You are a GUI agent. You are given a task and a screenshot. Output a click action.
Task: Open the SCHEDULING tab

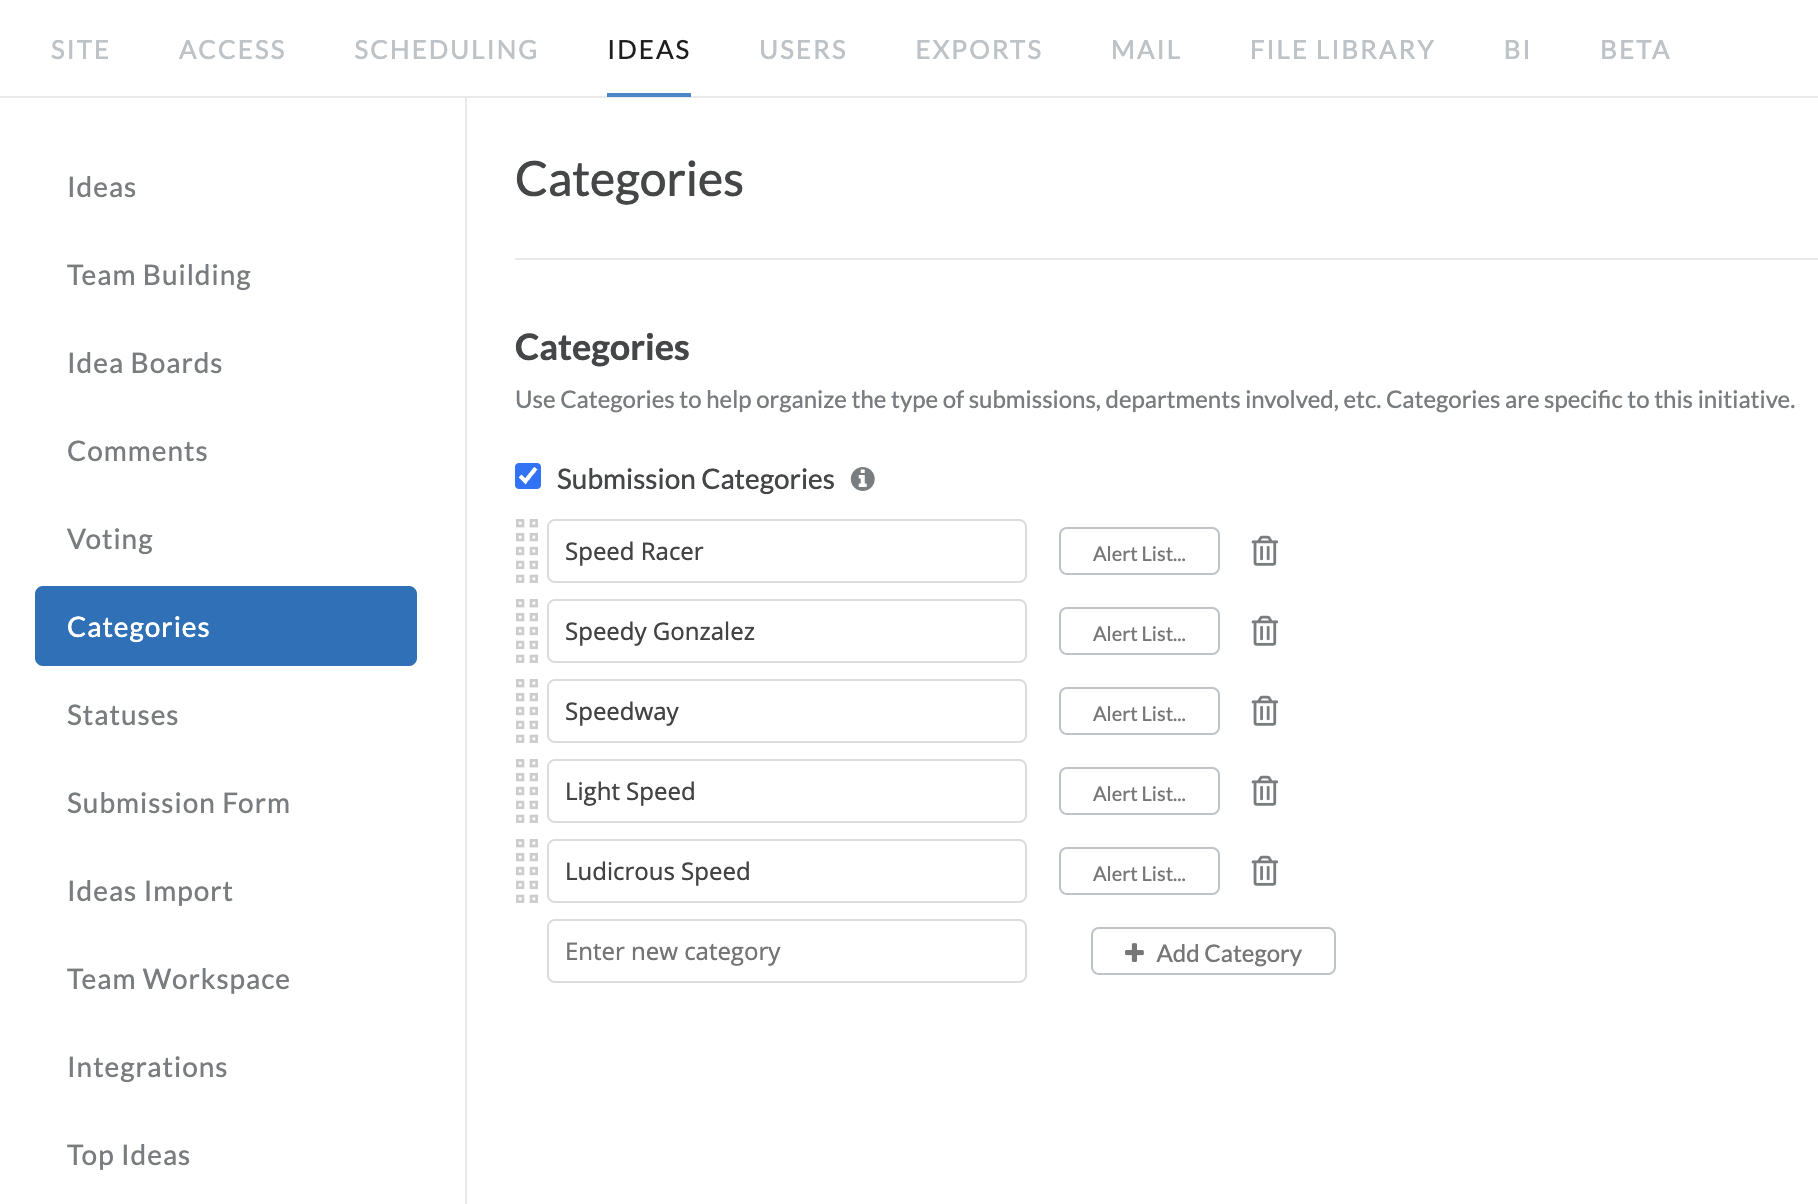coord(446,49)
